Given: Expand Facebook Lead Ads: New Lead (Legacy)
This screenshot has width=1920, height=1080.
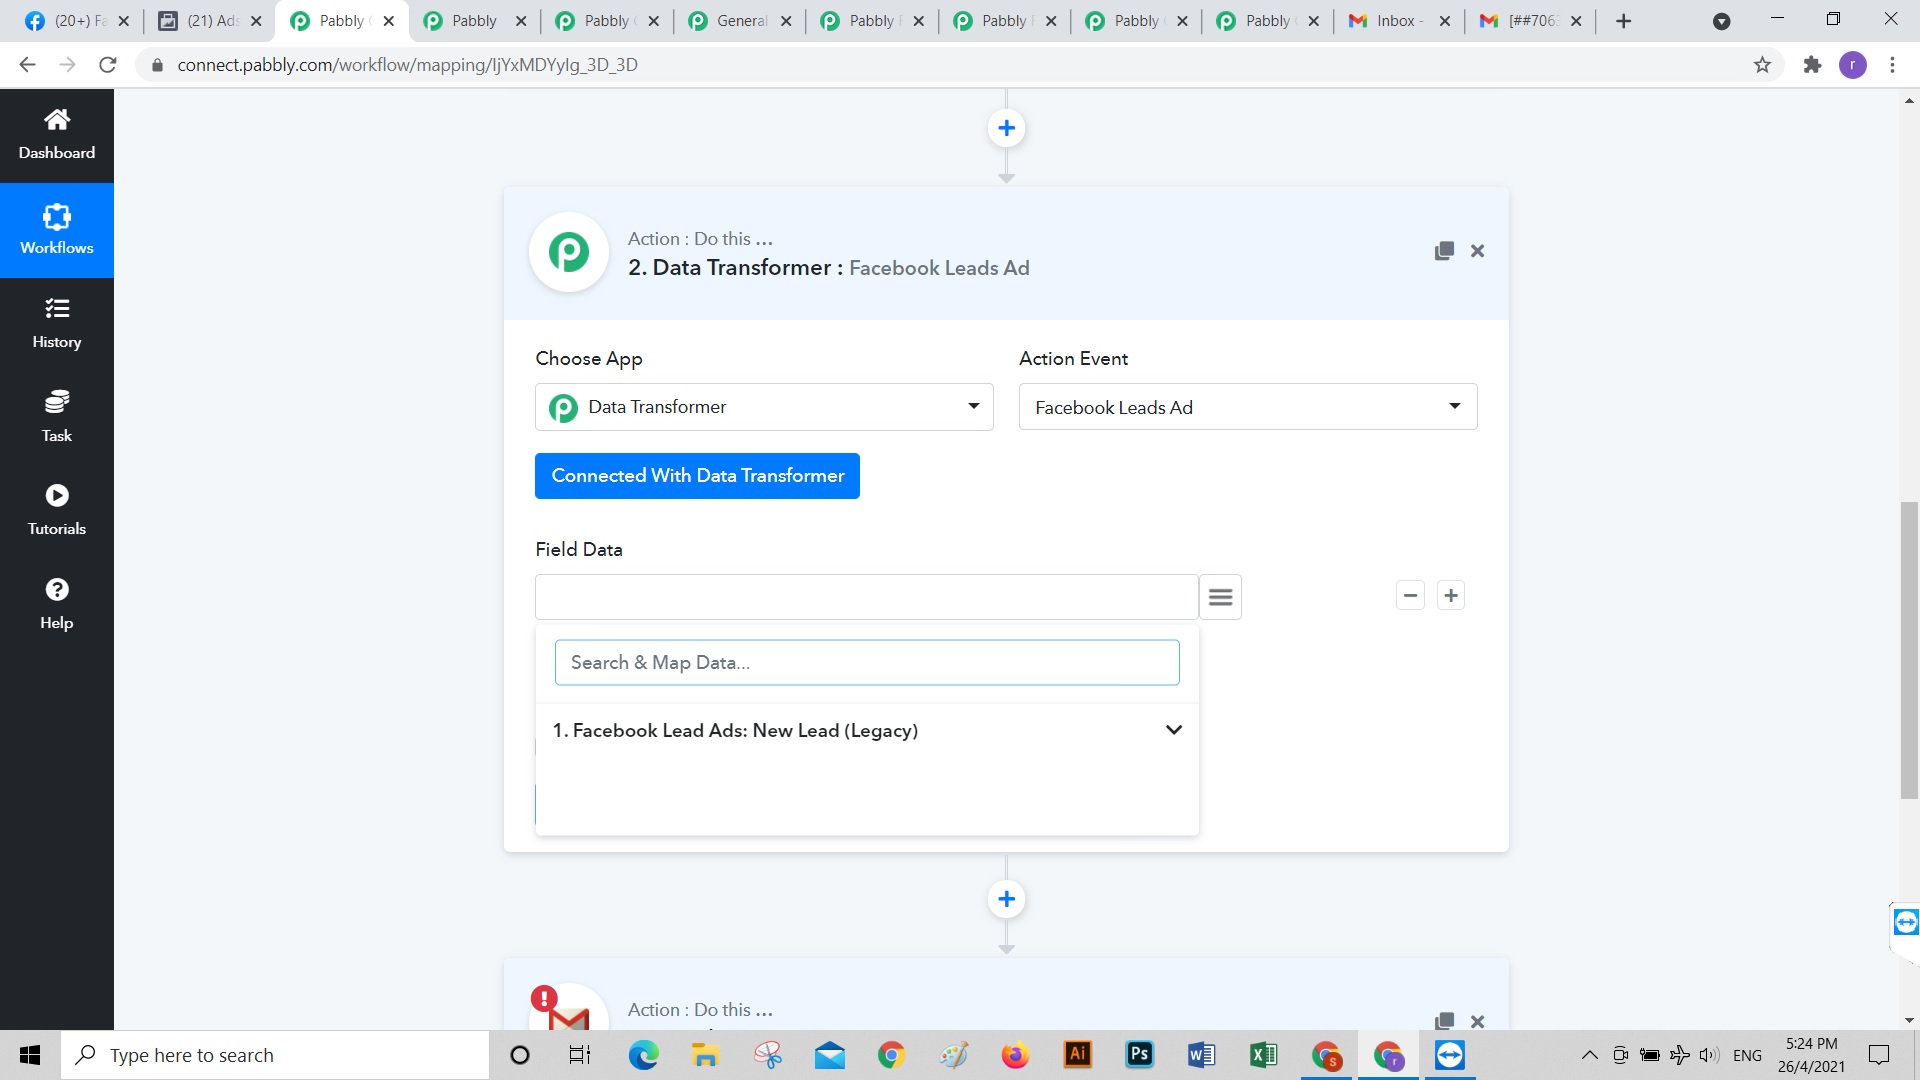Looking at the screenshot, I should 867,730.
